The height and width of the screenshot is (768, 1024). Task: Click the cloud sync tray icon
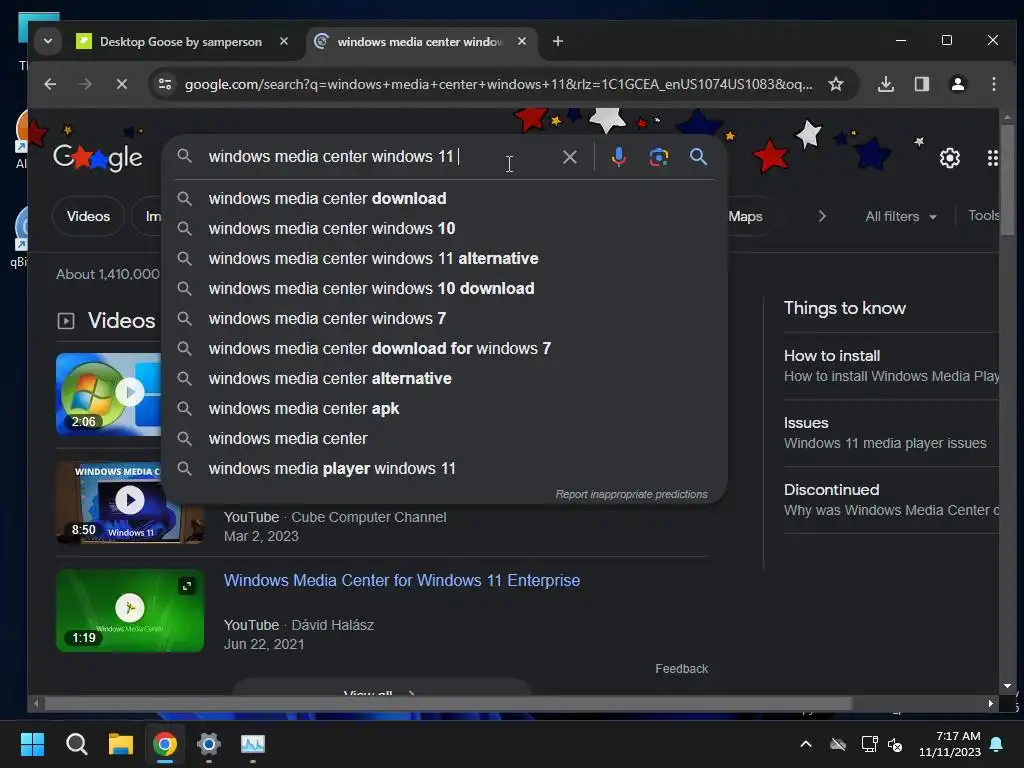838,744
